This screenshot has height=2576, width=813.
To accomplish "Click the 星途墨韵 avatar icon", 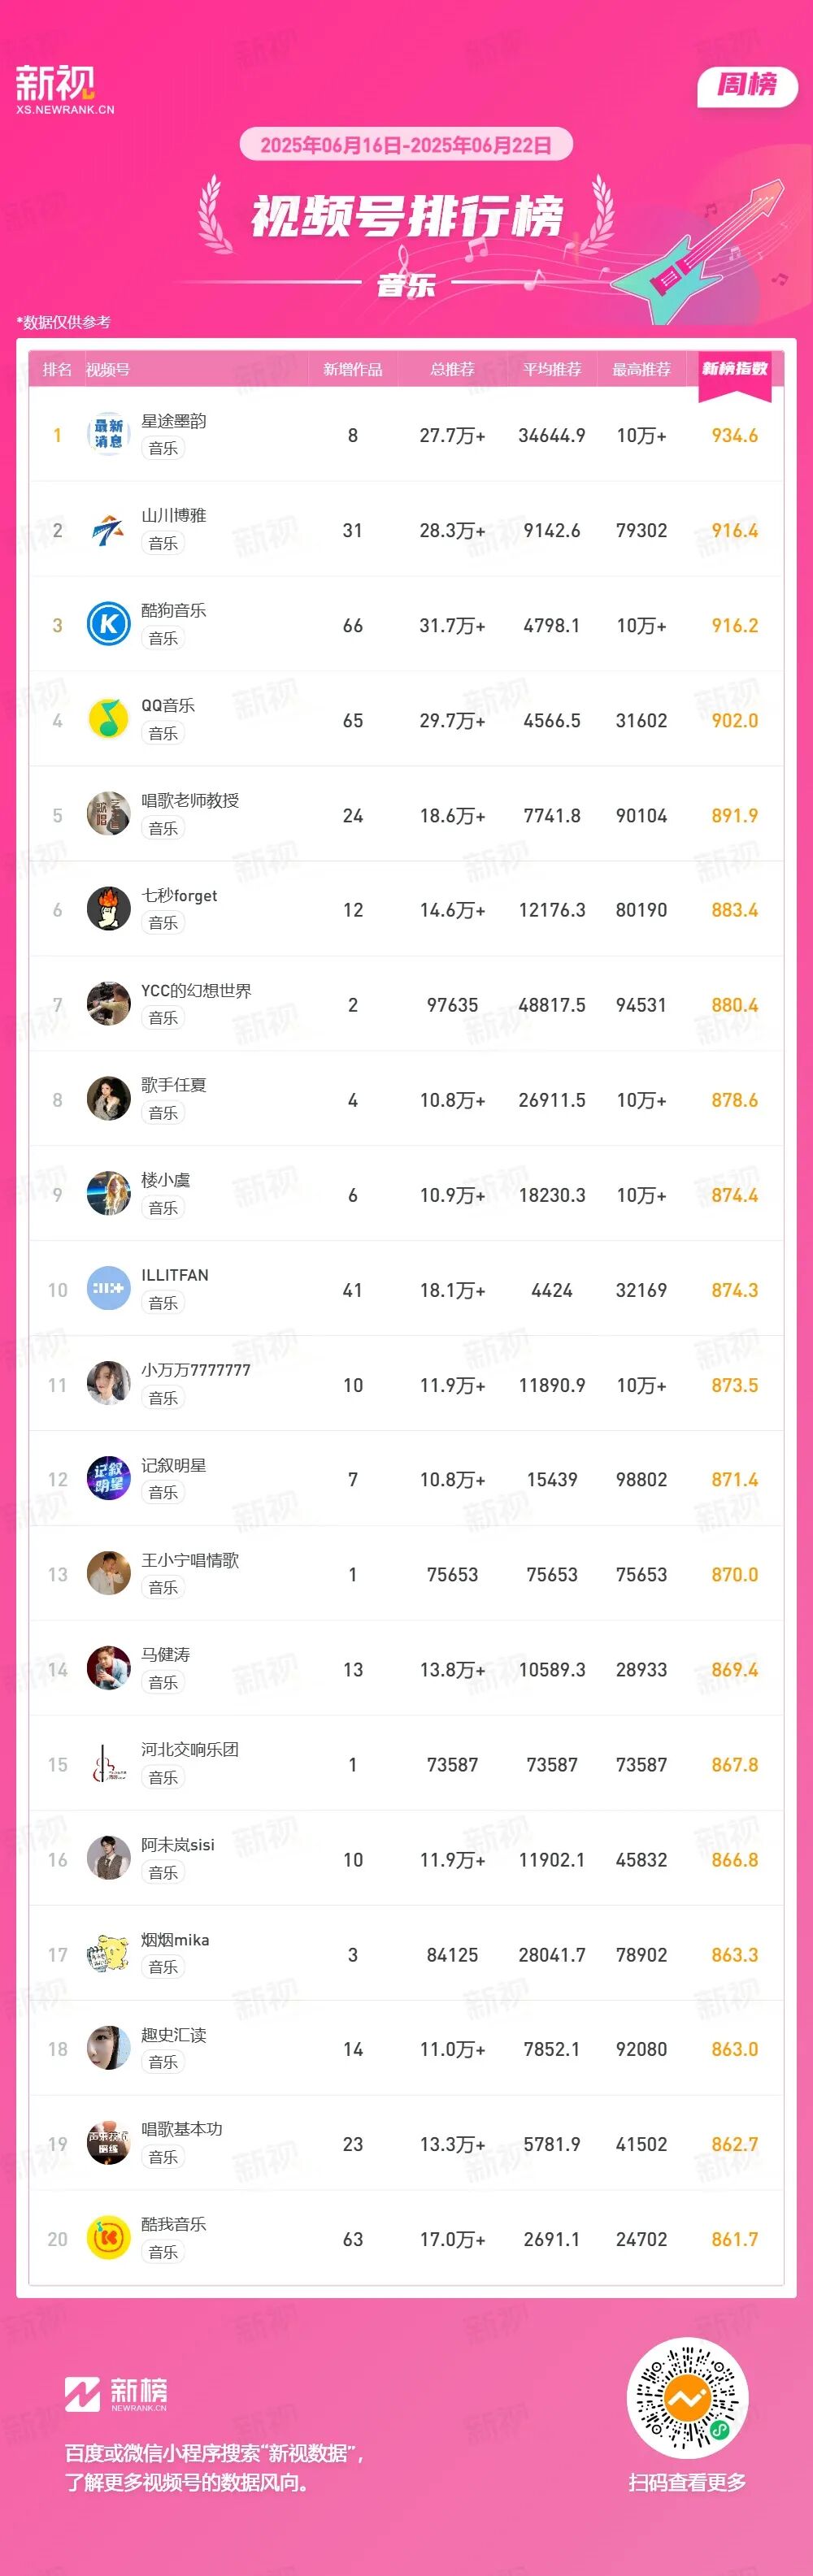I will (x=109, y=435).
